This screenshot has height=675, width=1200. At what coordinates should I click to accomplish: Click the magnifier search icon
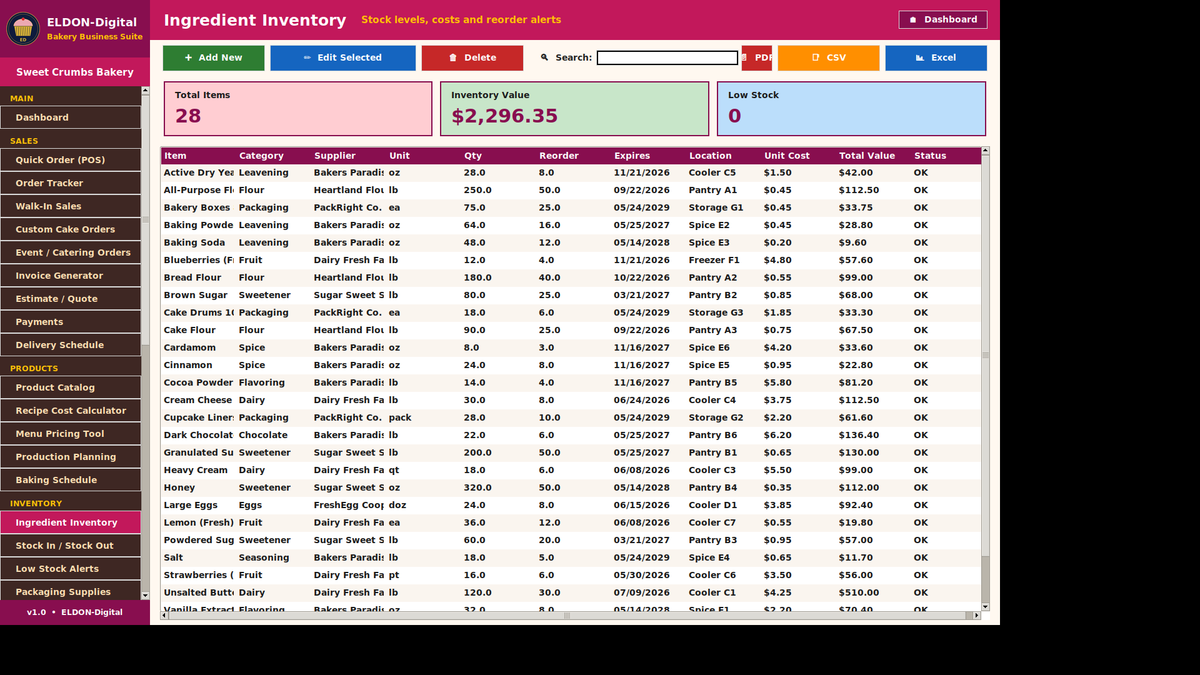click(x=545, y=57)
